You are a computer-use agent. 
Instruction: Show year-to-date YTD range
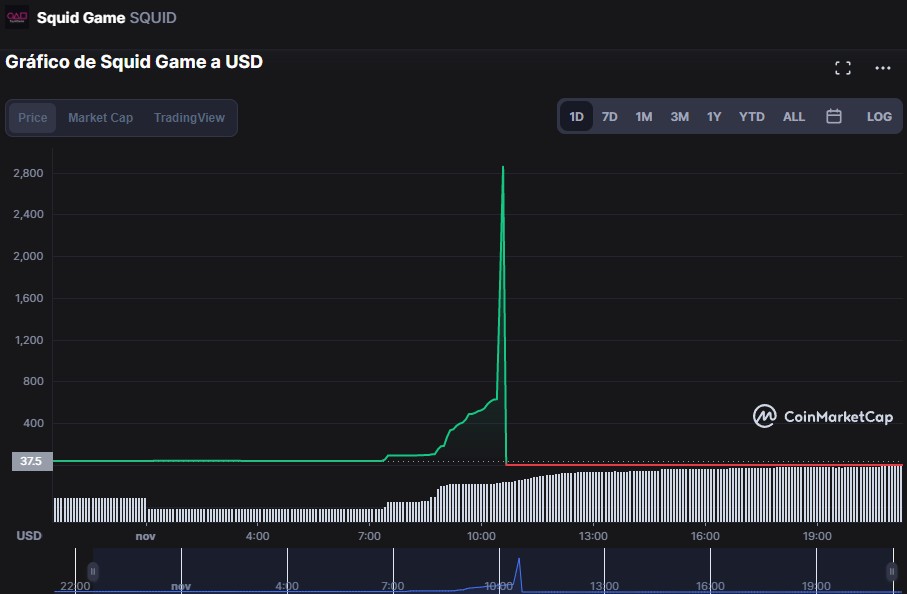(751, 117)
